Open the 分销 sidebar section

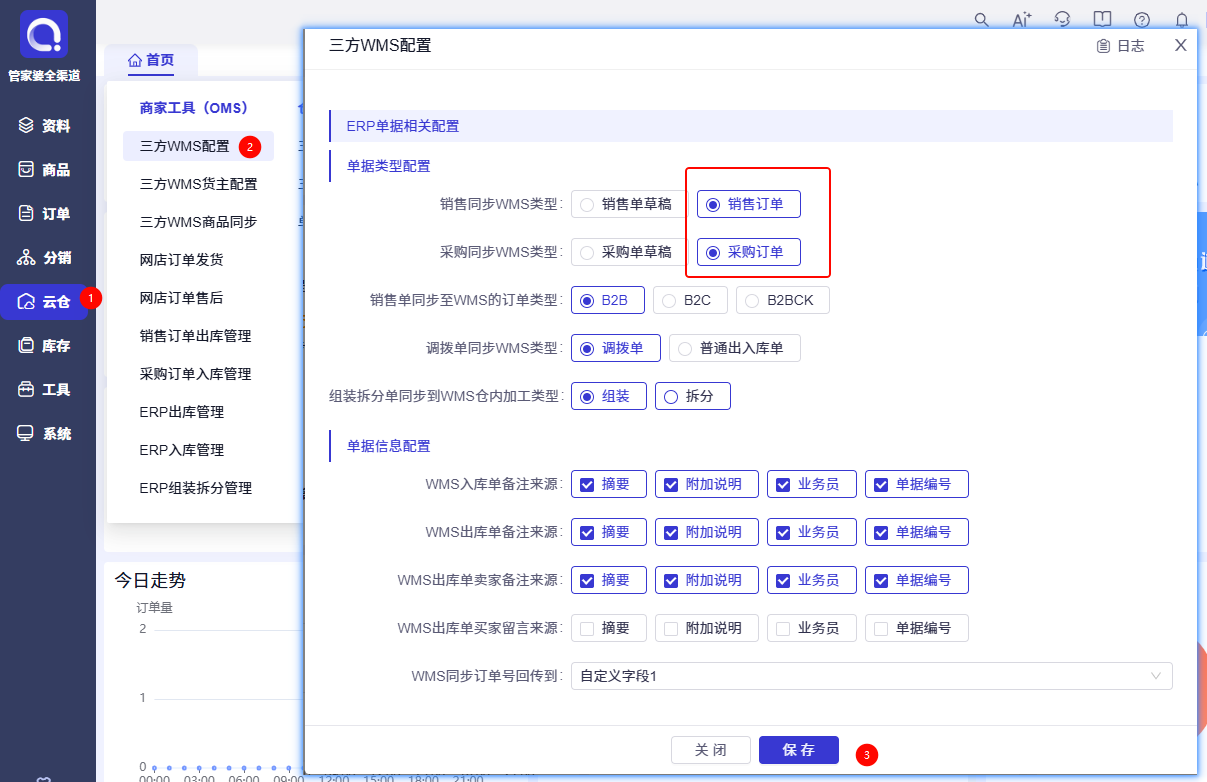click(45, 258)
